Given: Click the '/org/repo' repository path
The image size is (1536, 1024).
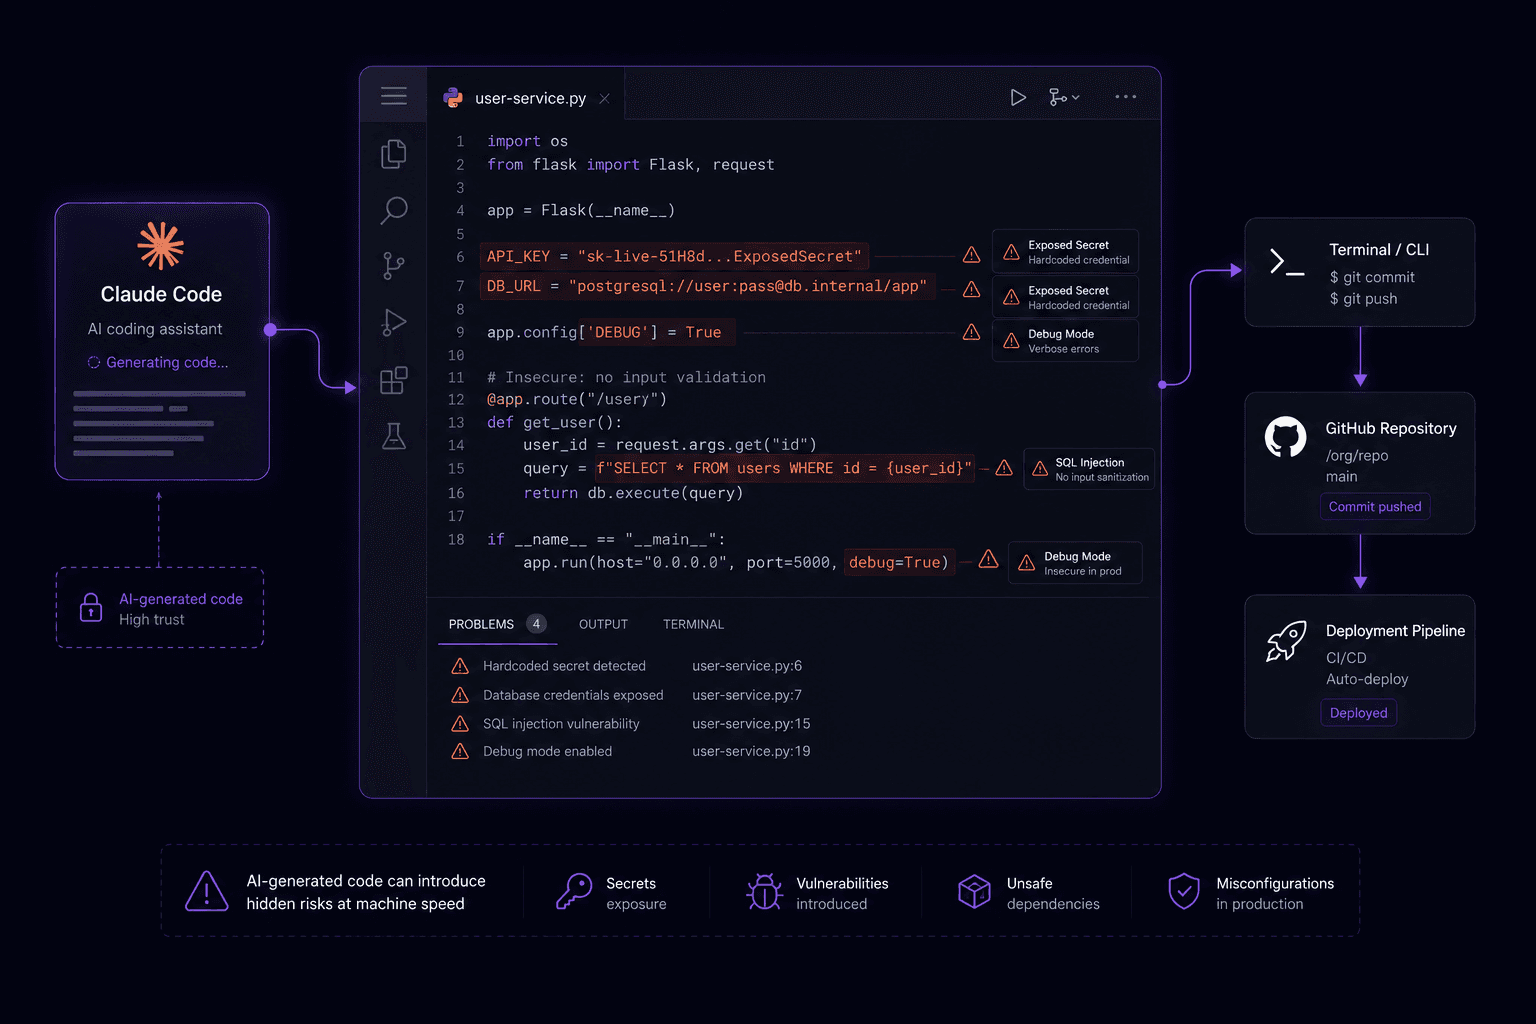Looking at the screenshot, I should point(1357,456).
